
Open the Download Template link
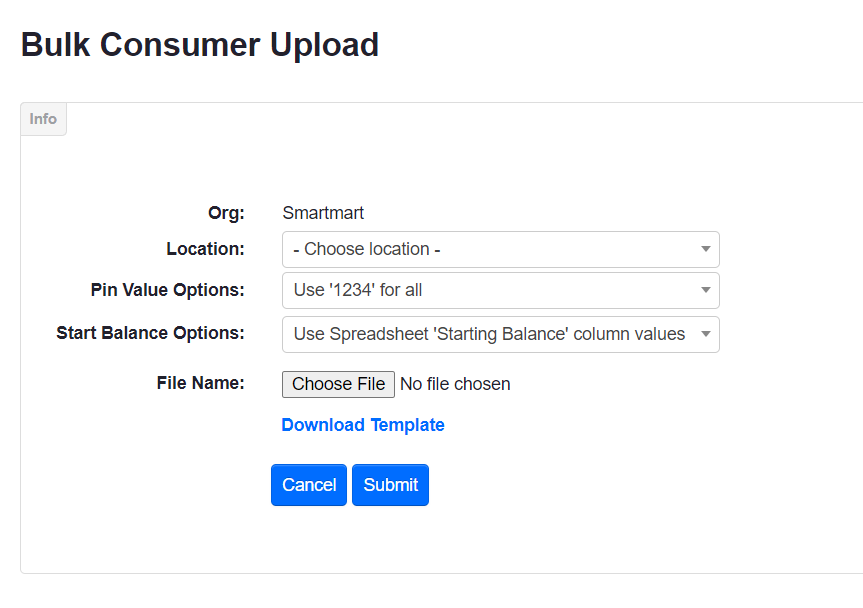tap(362, 424)
